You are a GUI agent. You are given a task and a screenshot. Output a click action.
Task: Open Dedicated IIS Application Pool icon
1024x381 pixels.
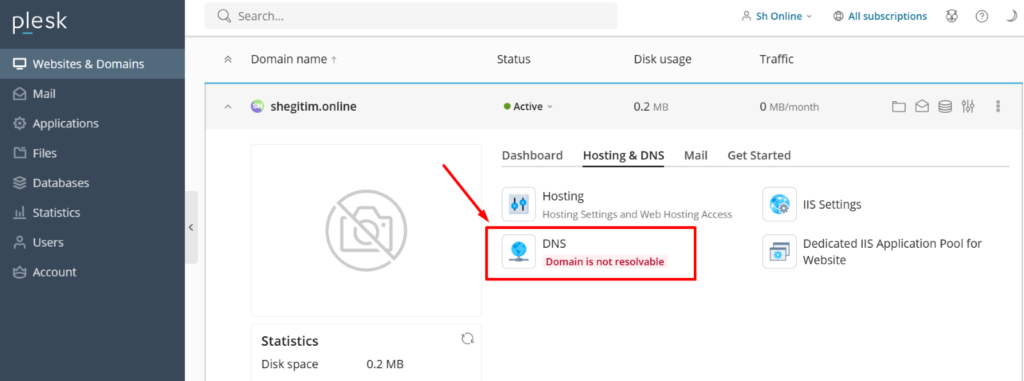779,252
